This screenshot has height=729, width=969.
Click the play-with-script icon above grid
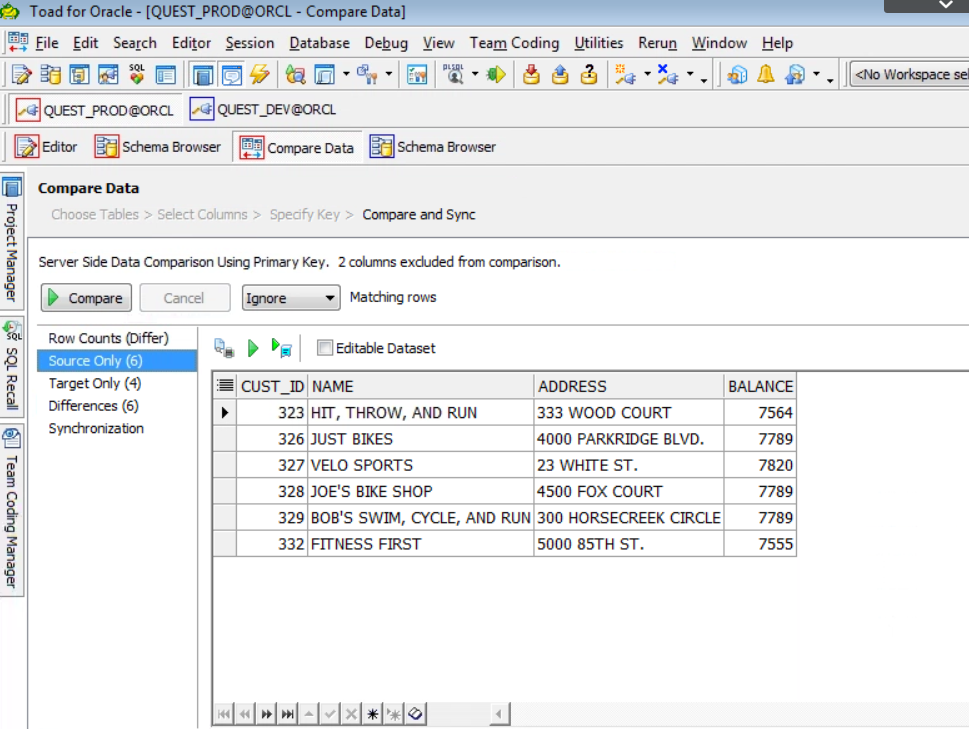(x=281, y=348)
